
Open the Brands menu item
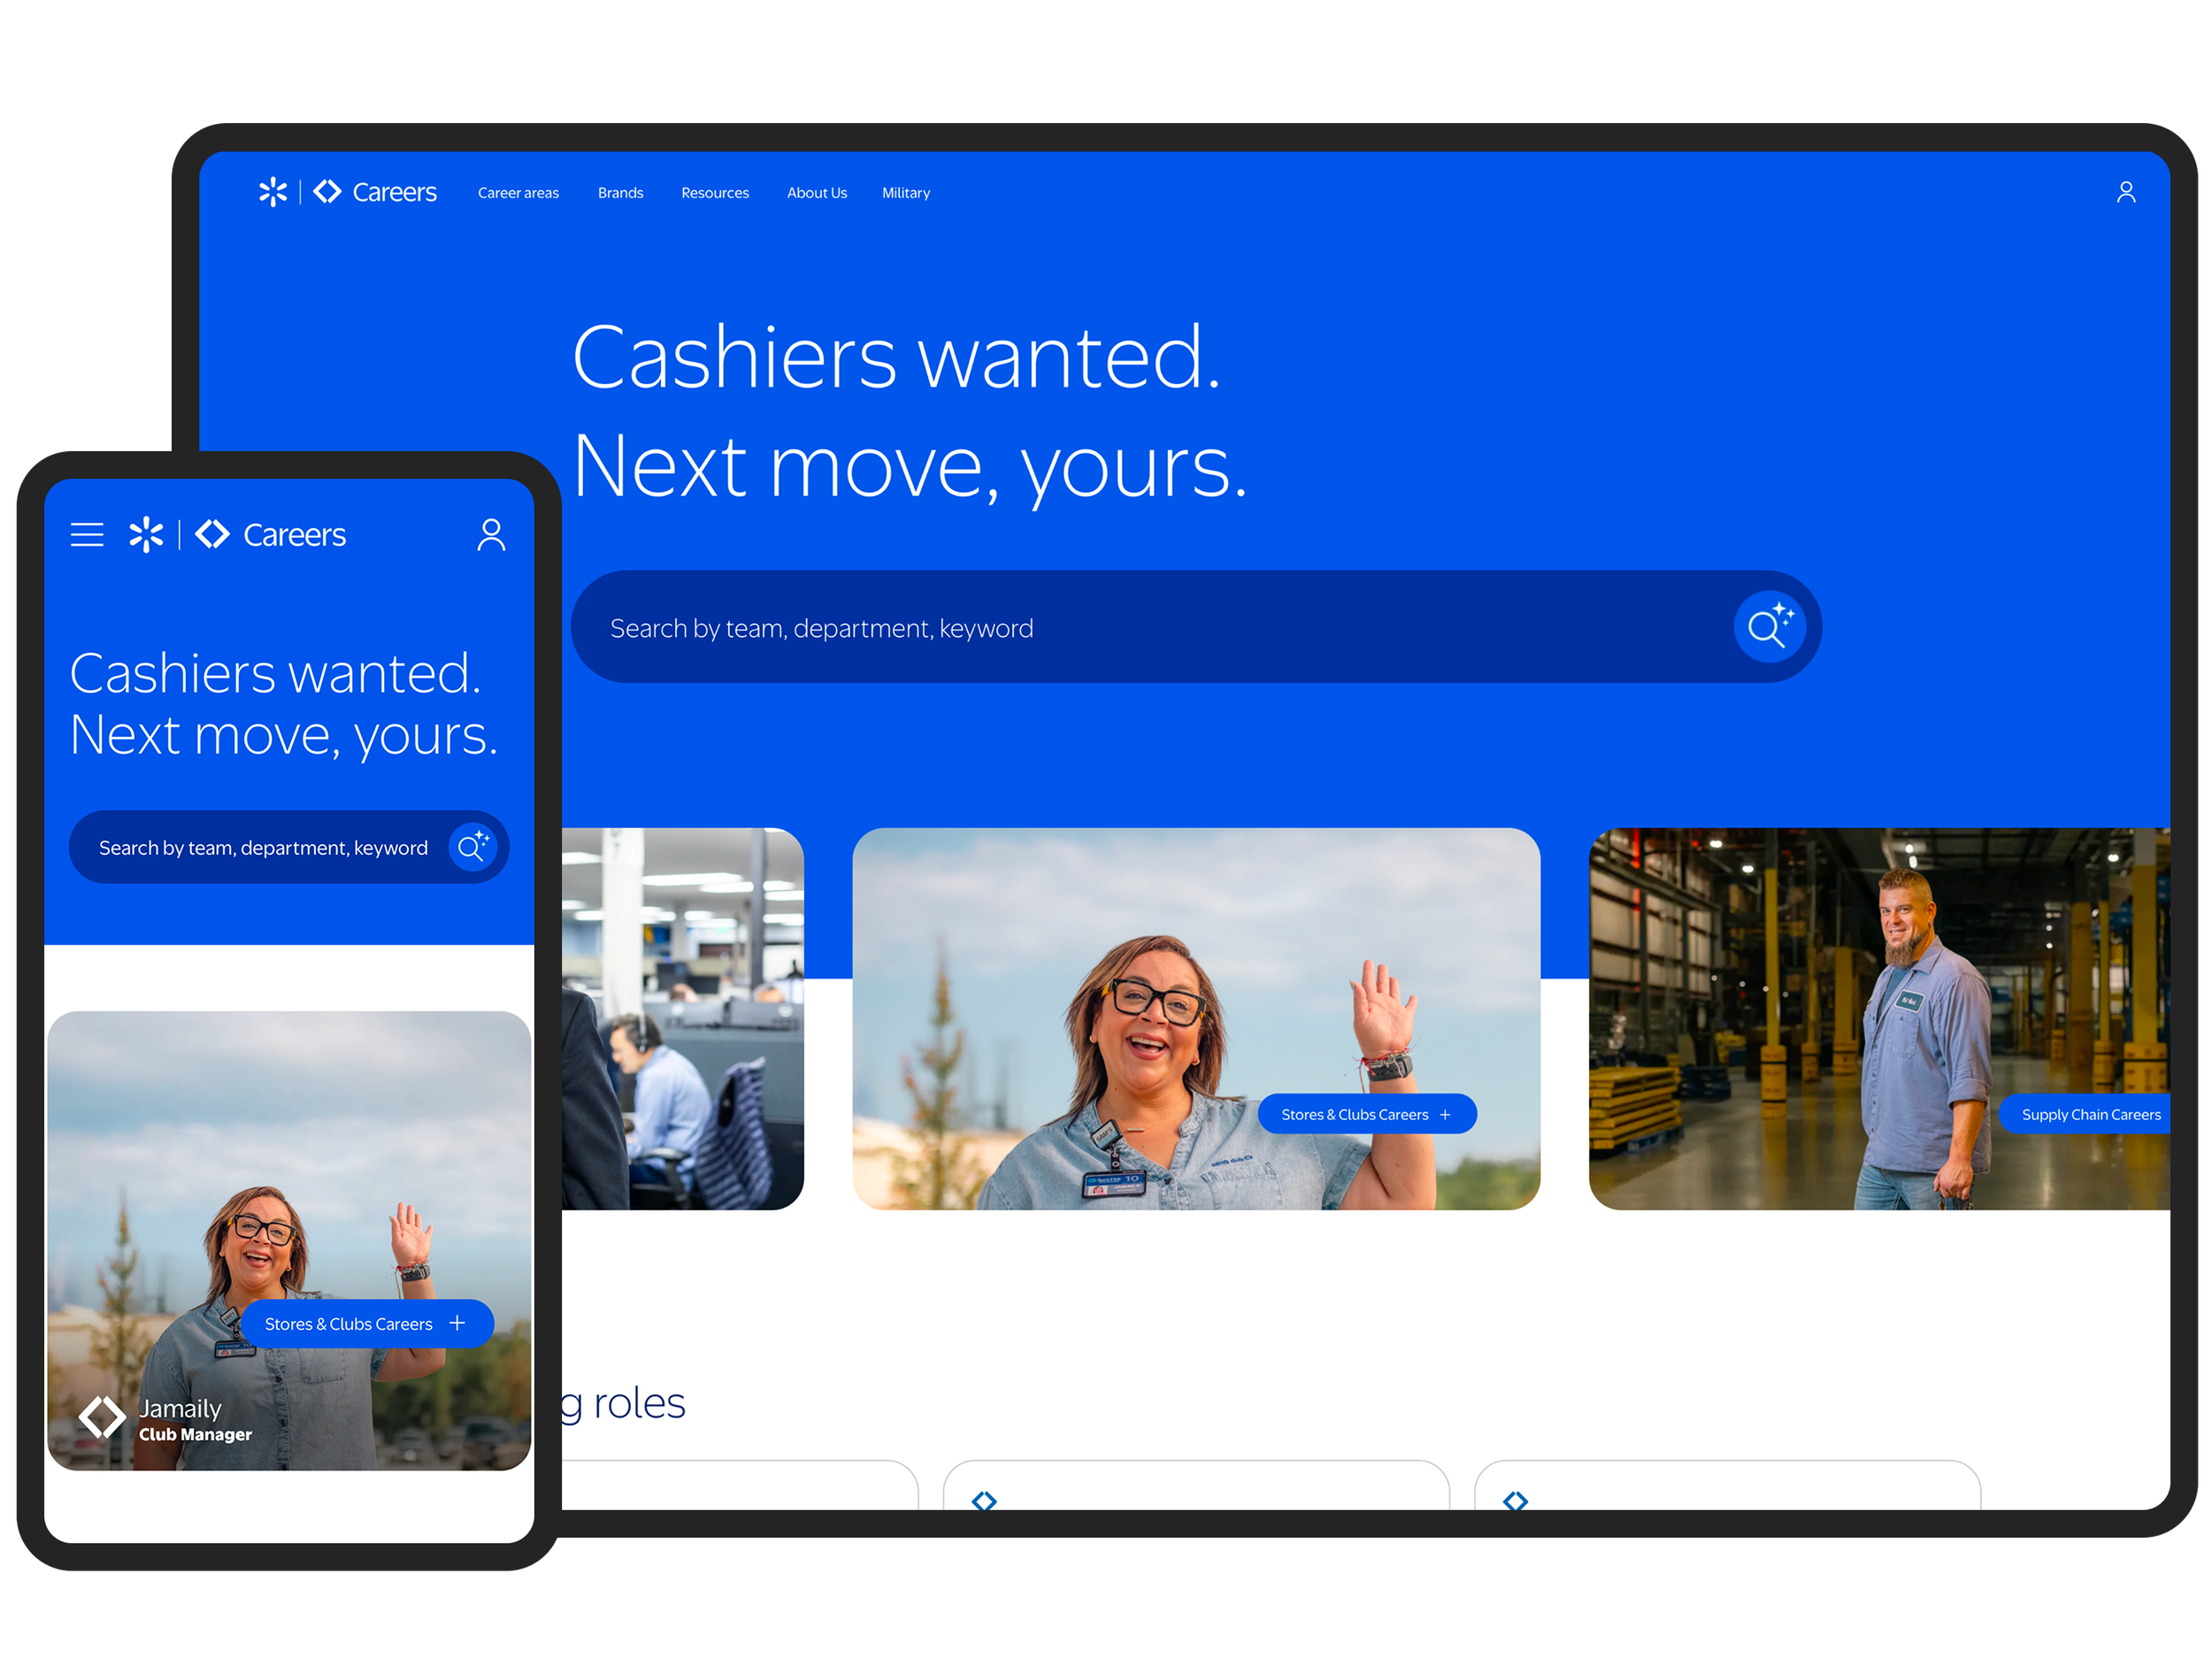(x=620, y=193)
